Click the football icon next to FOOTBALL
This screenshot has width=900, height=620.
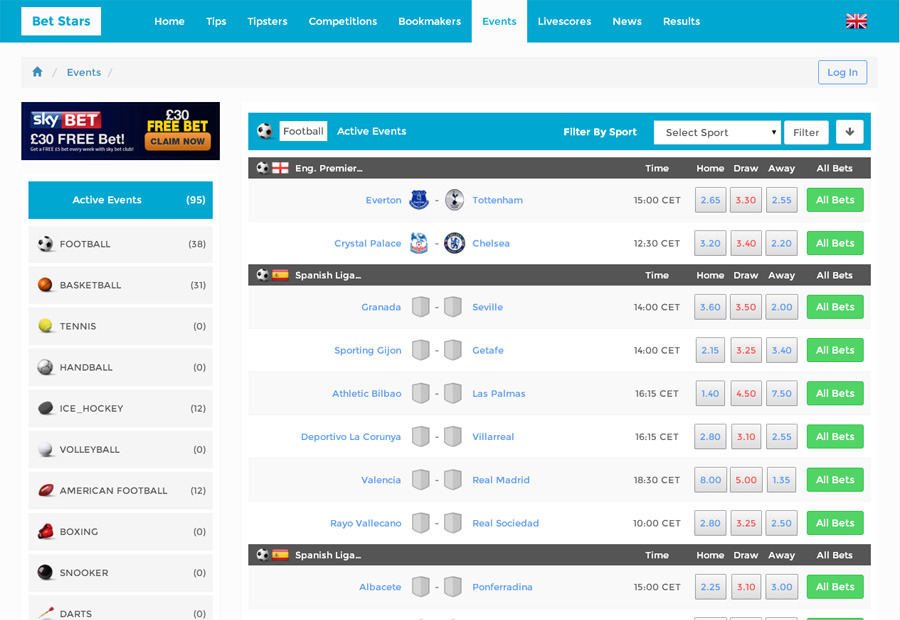coord(45,244)
